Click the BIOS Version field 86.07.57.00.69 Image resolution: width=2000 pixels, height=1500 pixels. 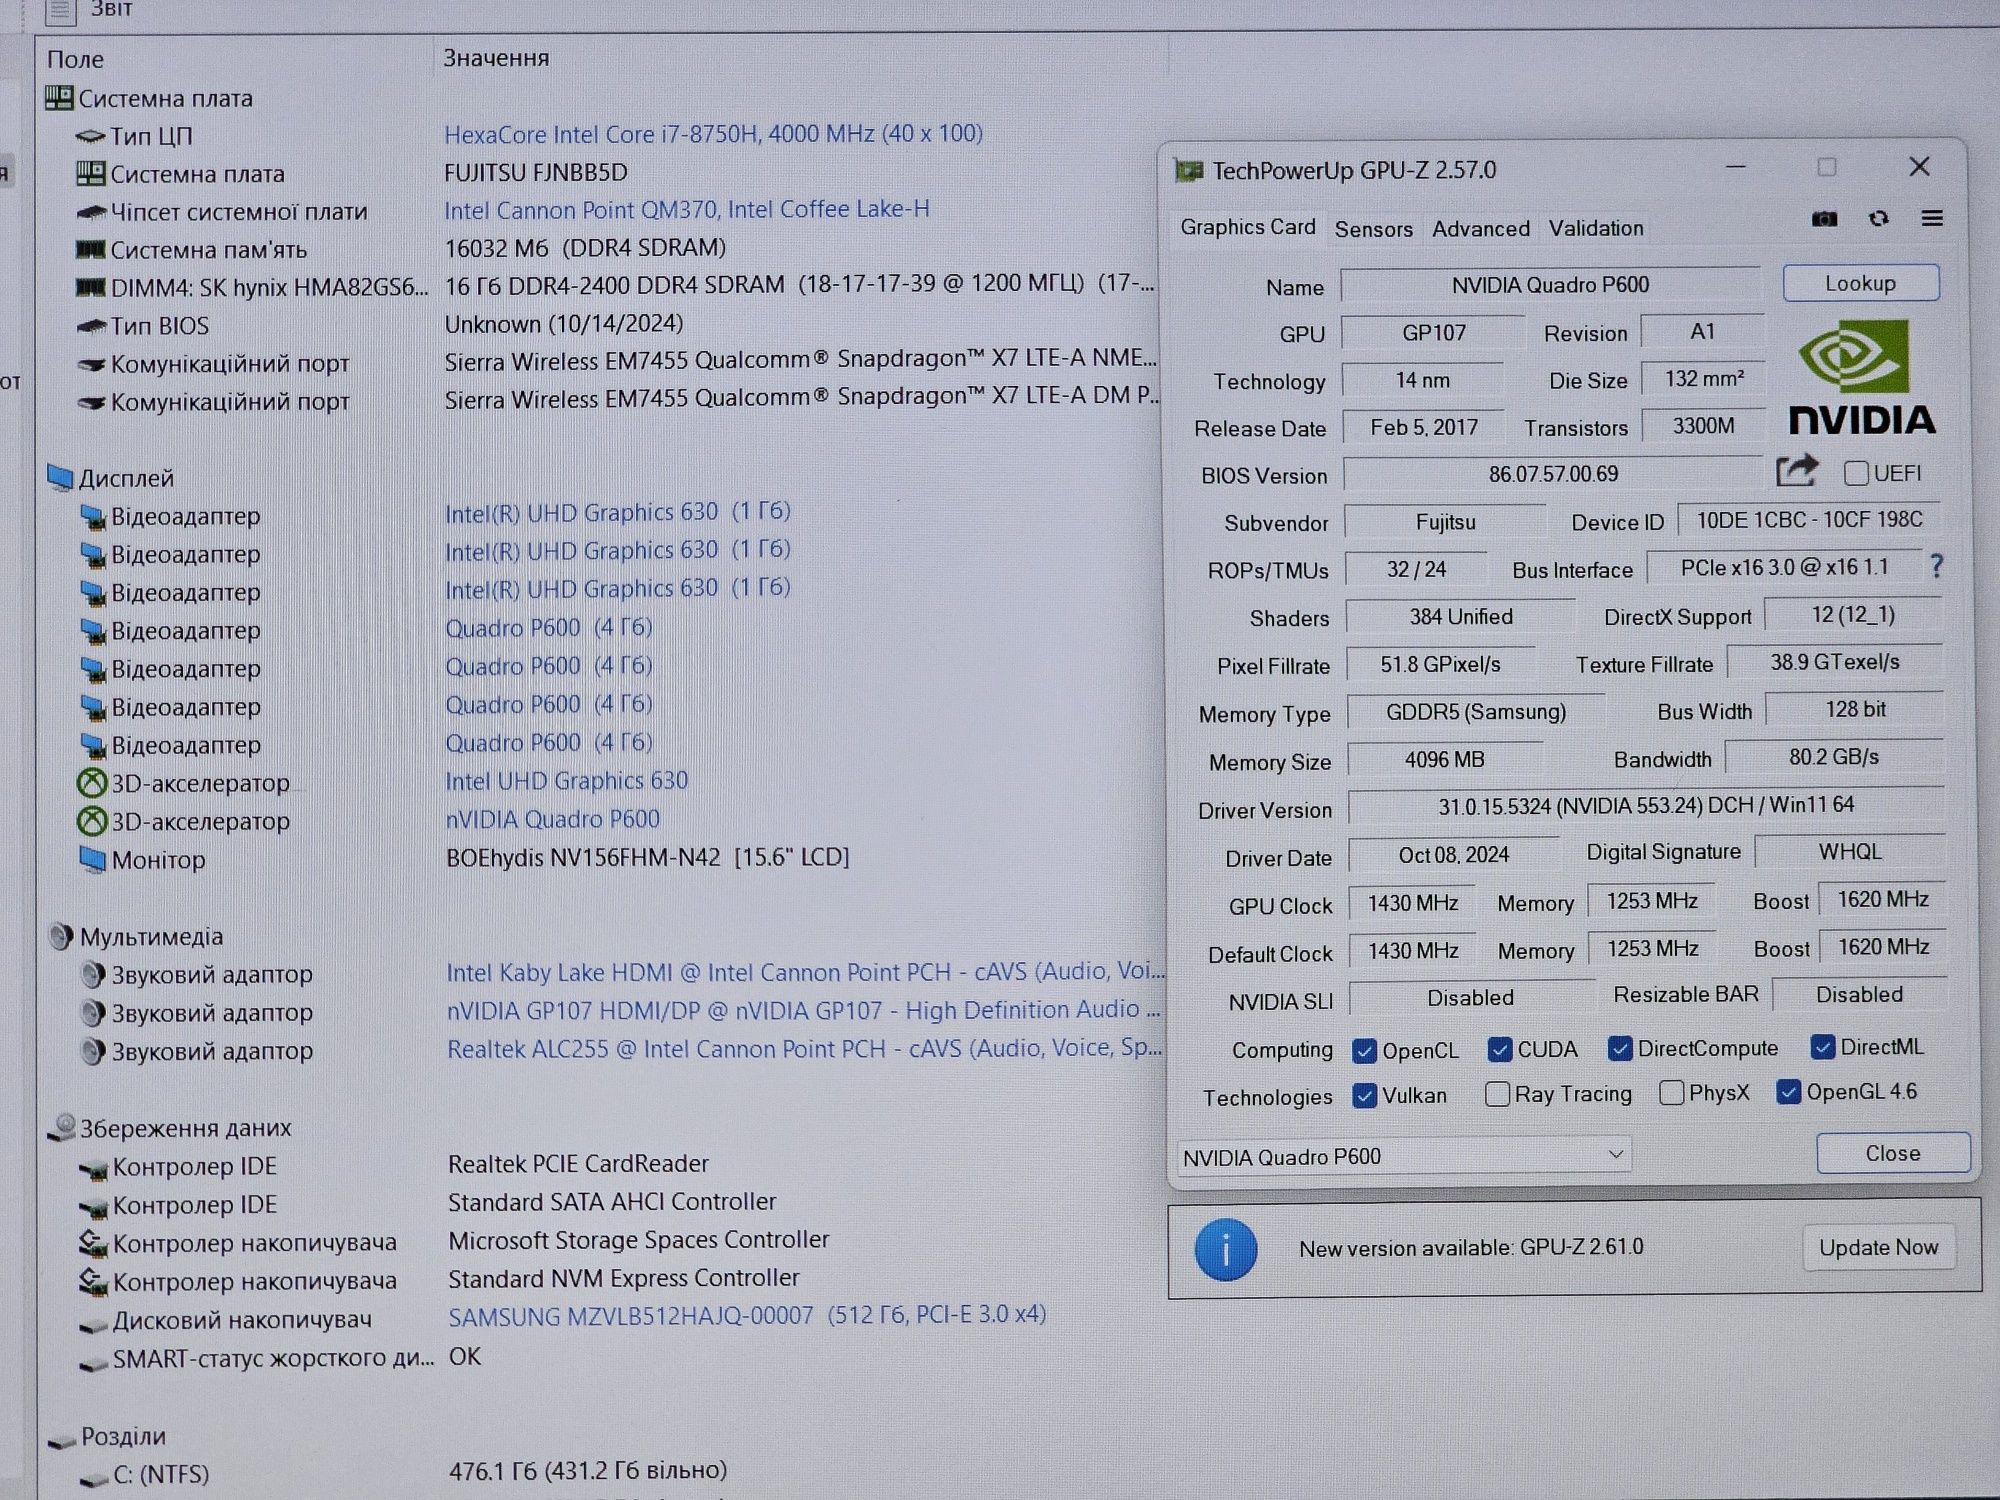click(x=1552, y=474)
